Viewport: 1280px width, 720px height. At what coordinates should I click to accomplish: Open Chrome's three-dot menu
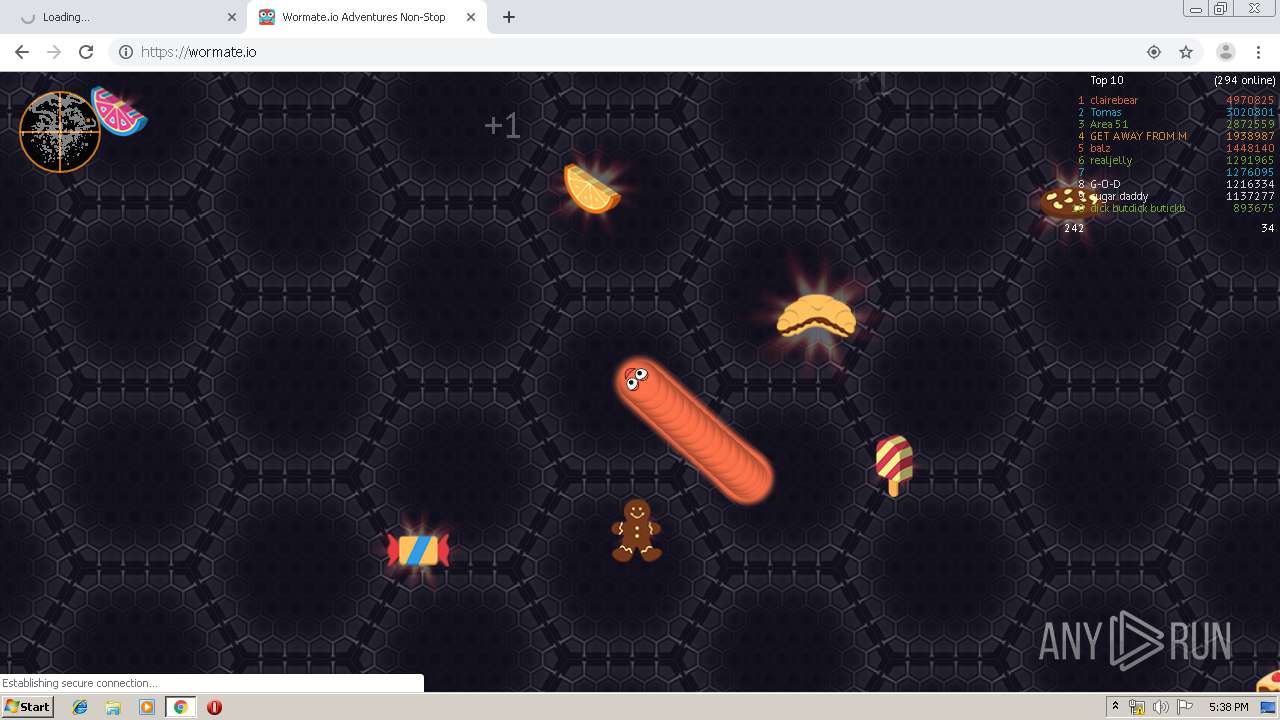coord(1258,52)
